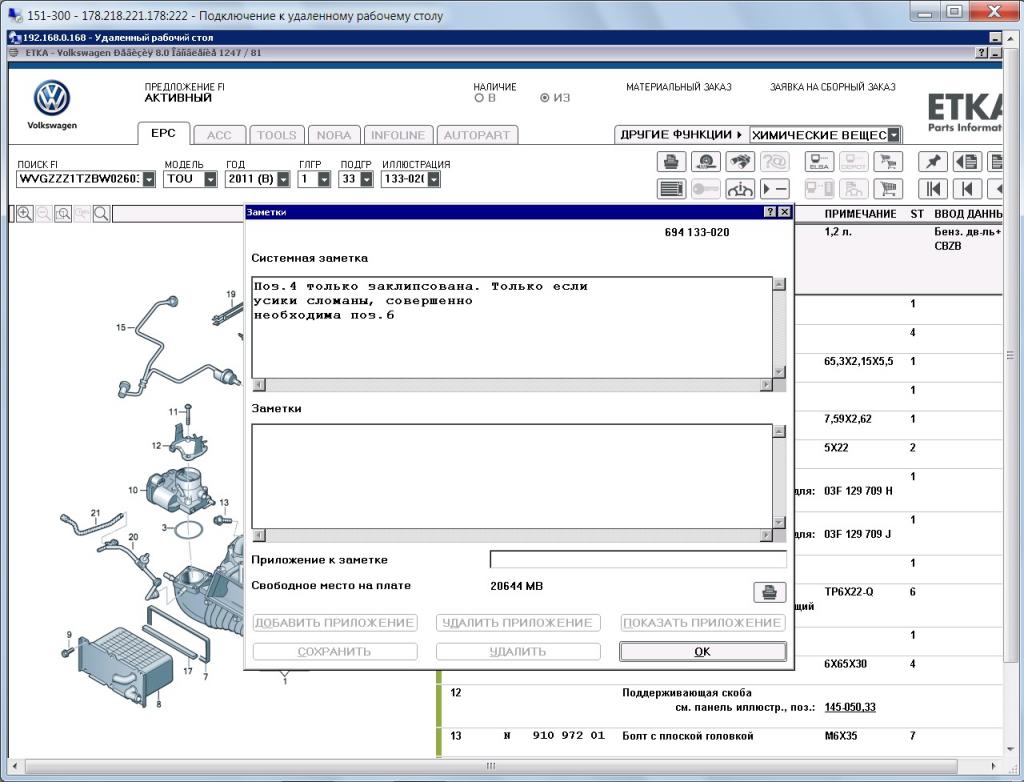The height and width of the screenshot is (782, 1024).
Task: Open the ДРУГИЕ ФУНКЦИИ menu
Action: pos(681,135)
